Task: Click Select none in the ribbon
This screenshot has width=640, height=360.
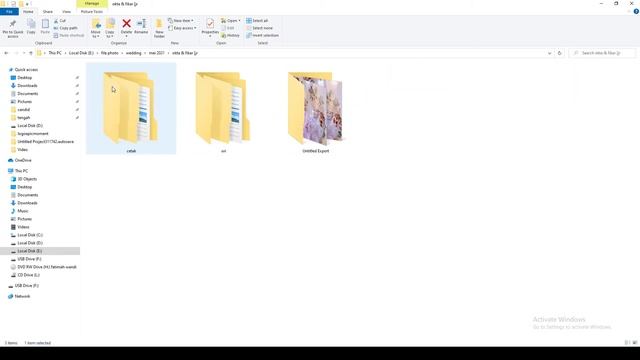Action: pos(259,28)
